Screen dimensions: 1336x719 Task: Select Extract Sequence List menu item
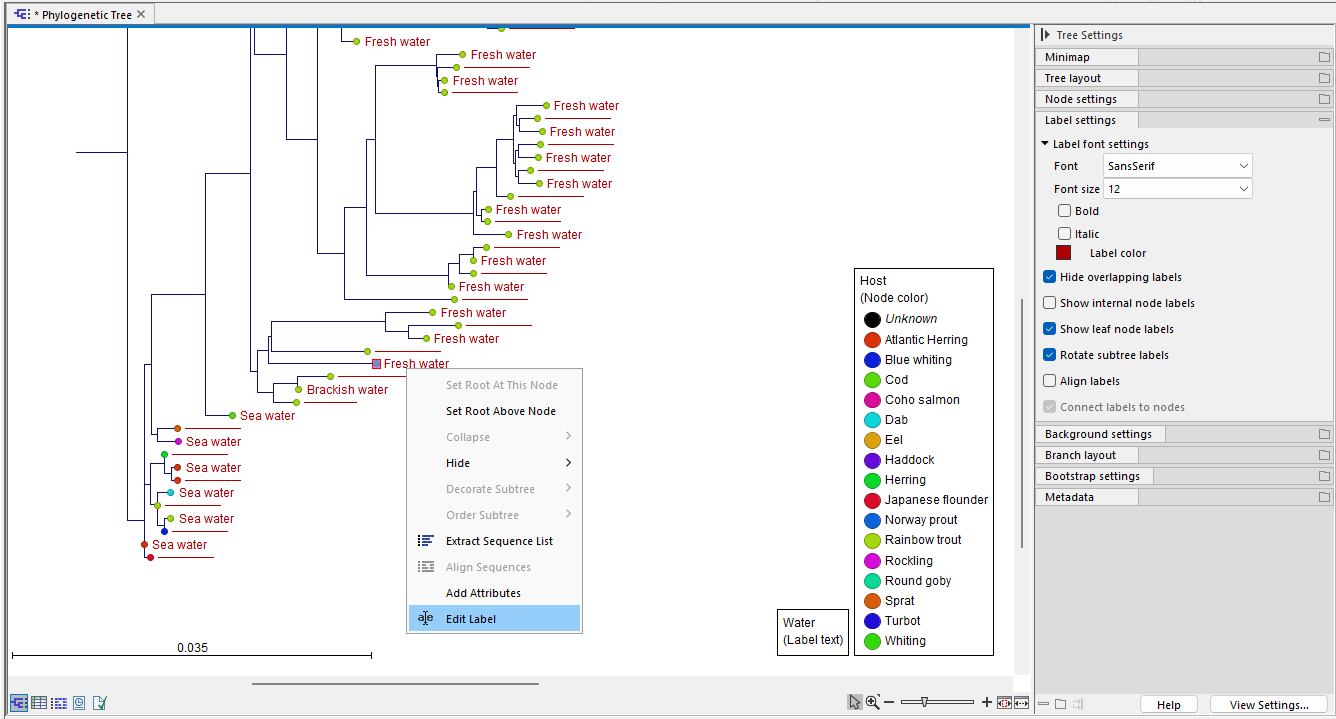tap(499, 541)
